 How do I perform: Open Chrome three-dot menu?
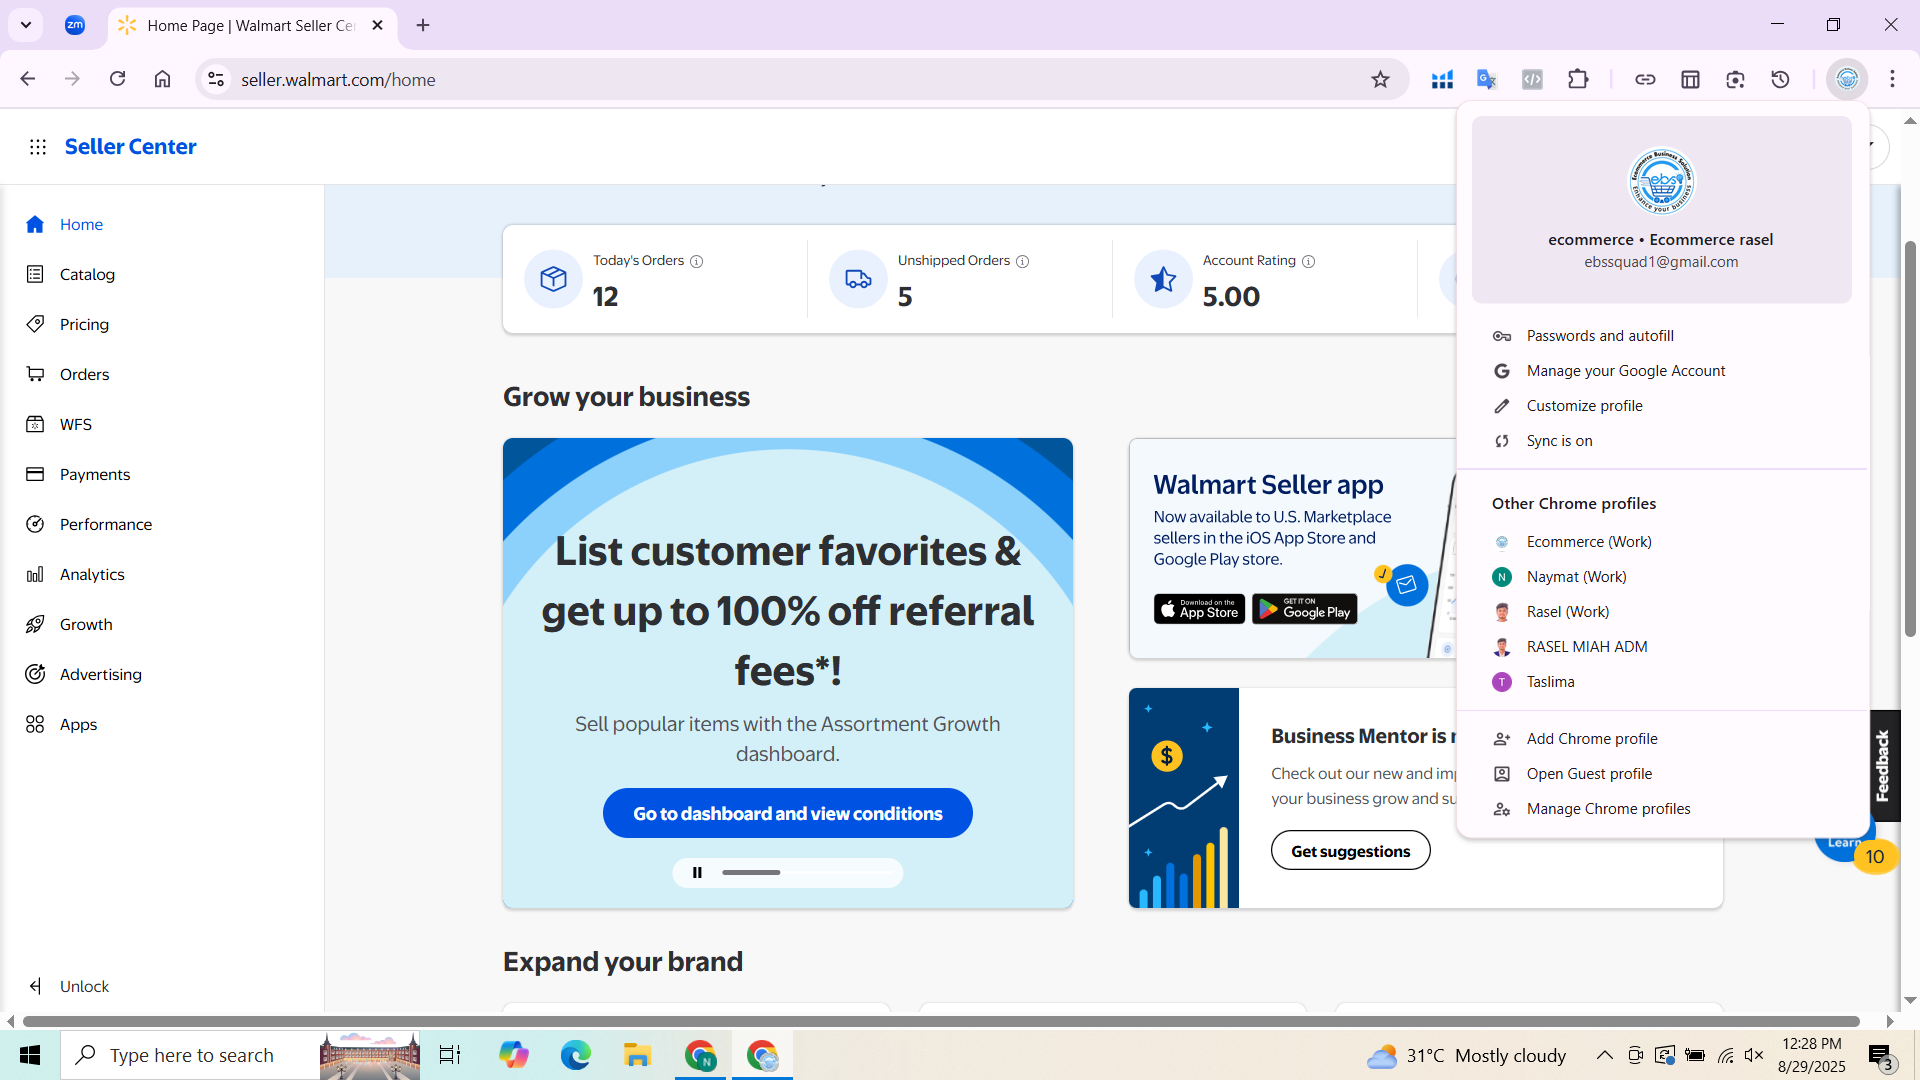tap(1892, 79)
